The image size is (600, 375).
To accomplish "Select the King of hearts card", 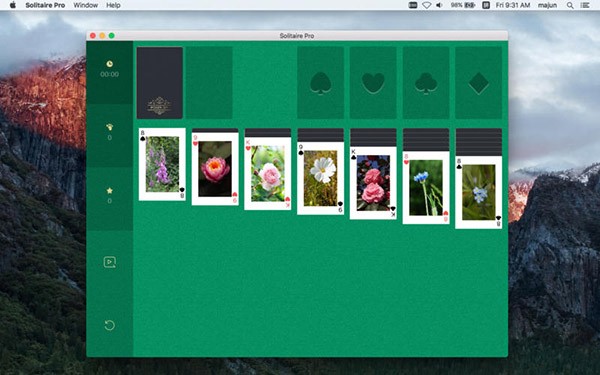I will pos(268,173).
